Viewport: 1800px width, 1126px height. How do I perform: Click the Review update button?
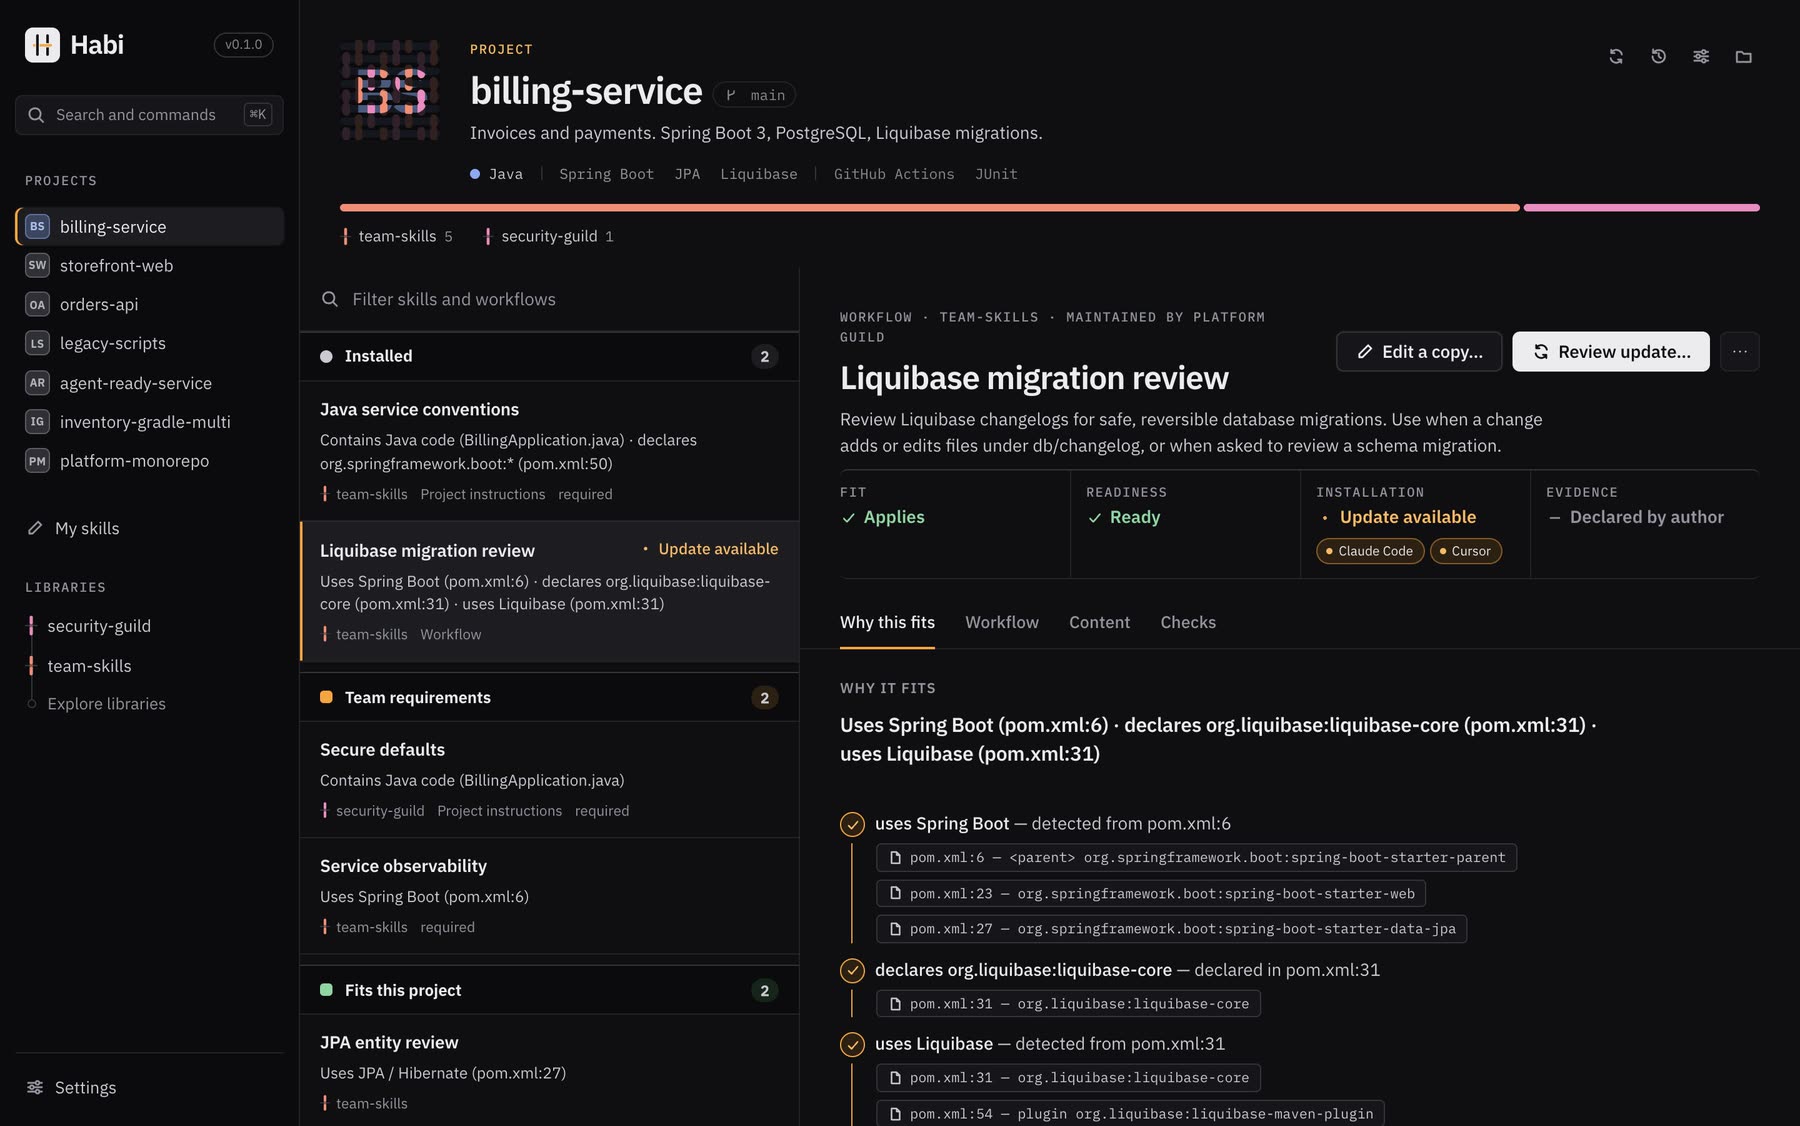pyautogui.click(x=1611, y=352)
